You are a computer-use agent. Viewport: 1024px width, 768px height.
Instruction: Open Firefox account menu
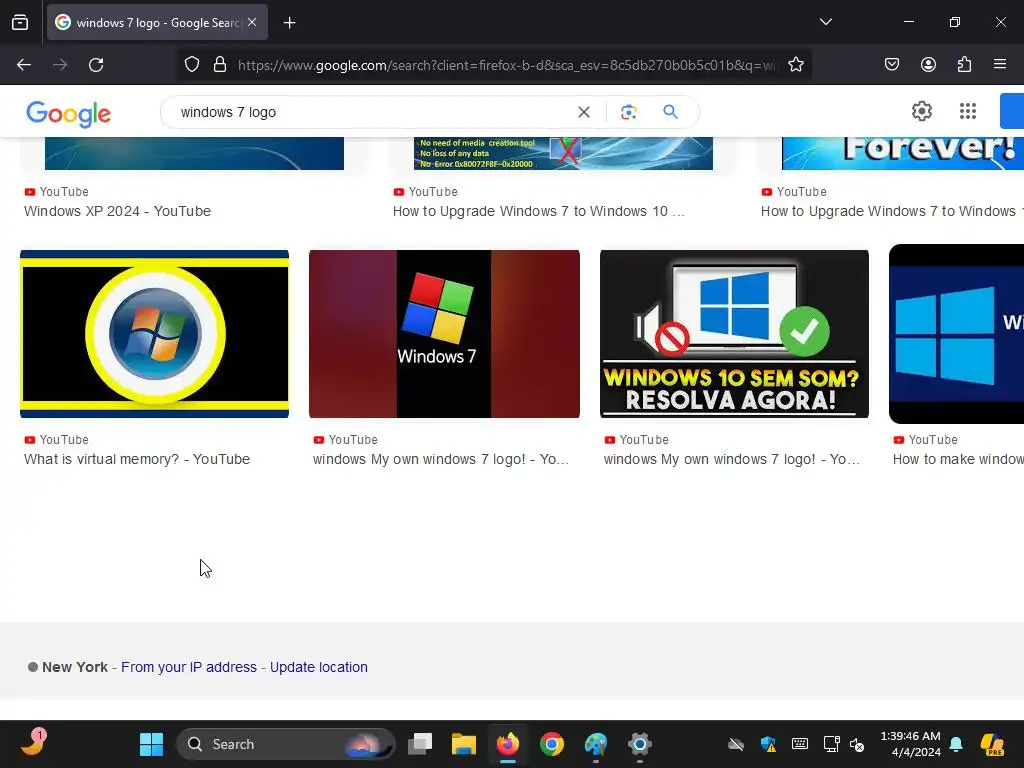coord(928,64)
